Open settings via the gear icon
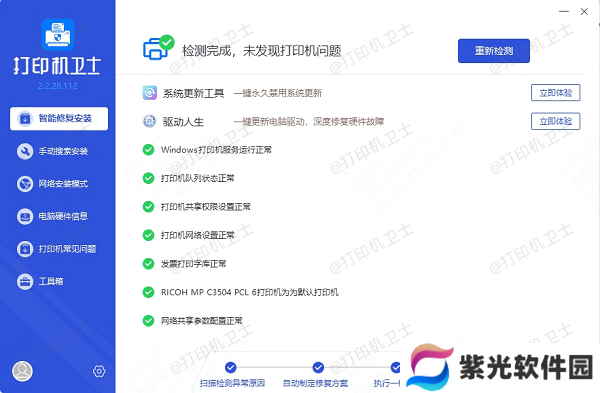The height and width of the screenshot is (393, 600). point(99,371)
